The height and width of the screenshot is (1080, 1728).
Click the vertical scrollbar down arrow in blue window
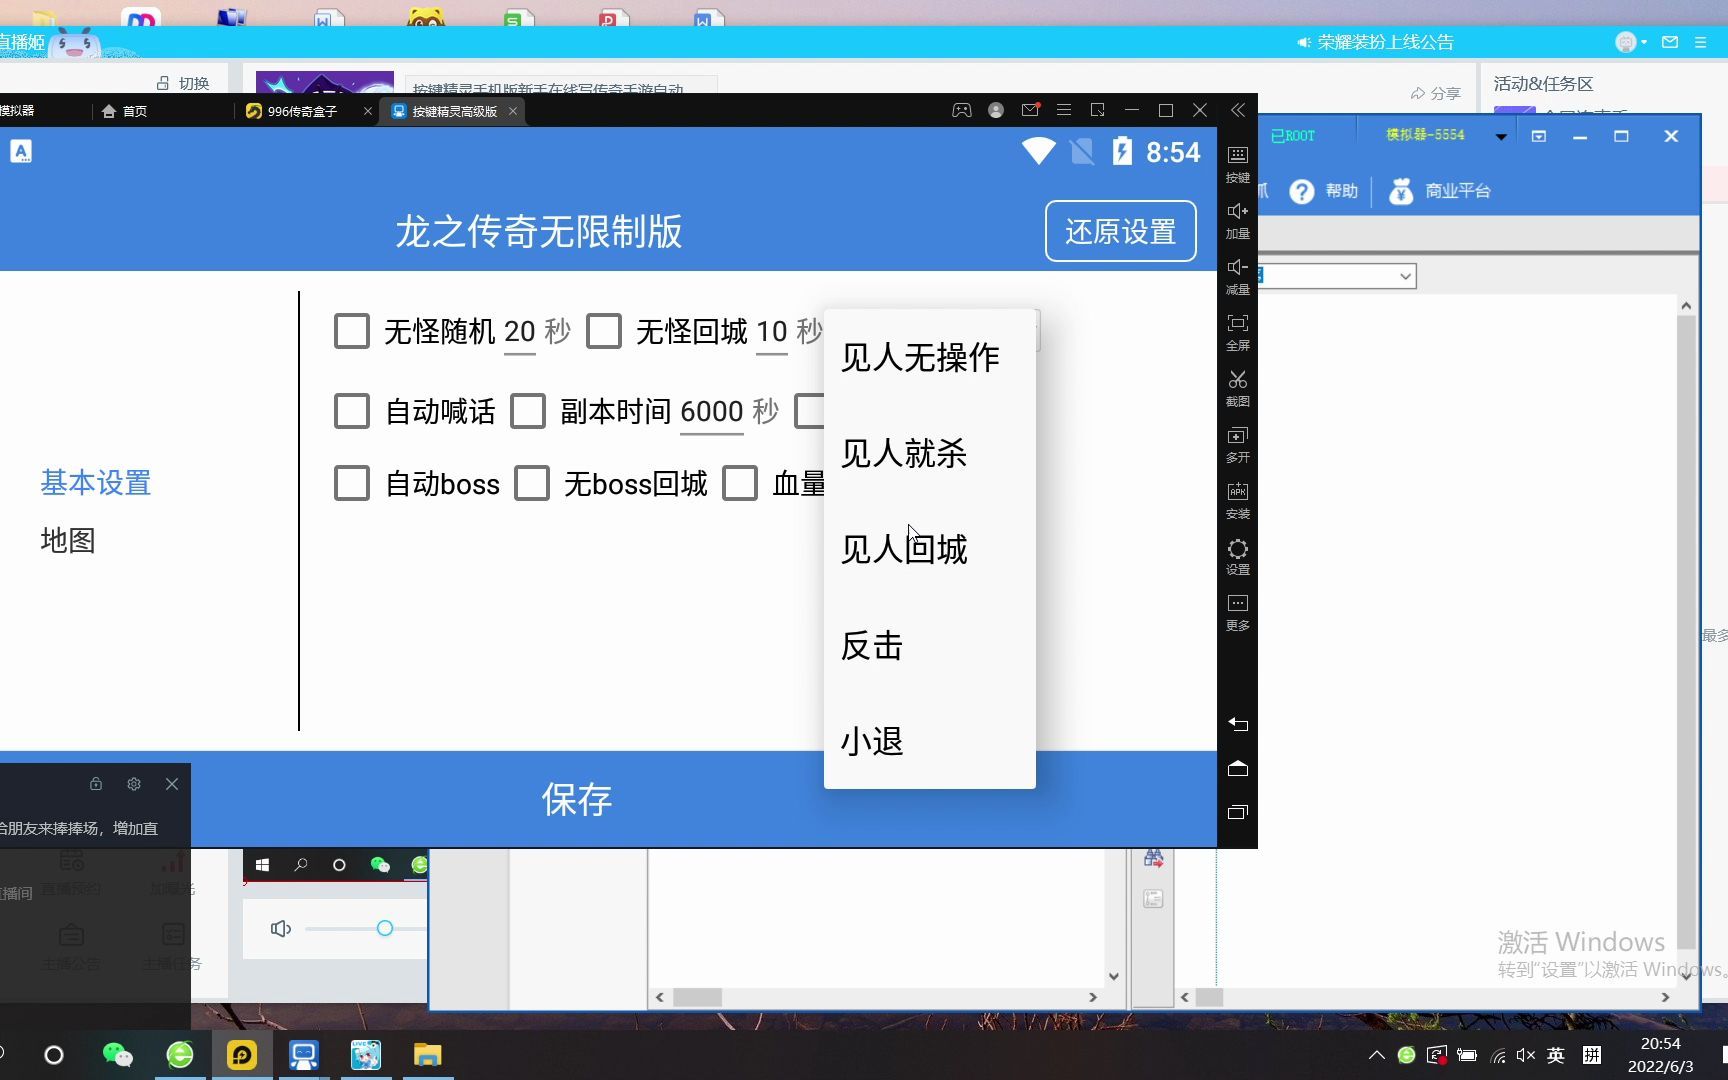[1686, 977]
